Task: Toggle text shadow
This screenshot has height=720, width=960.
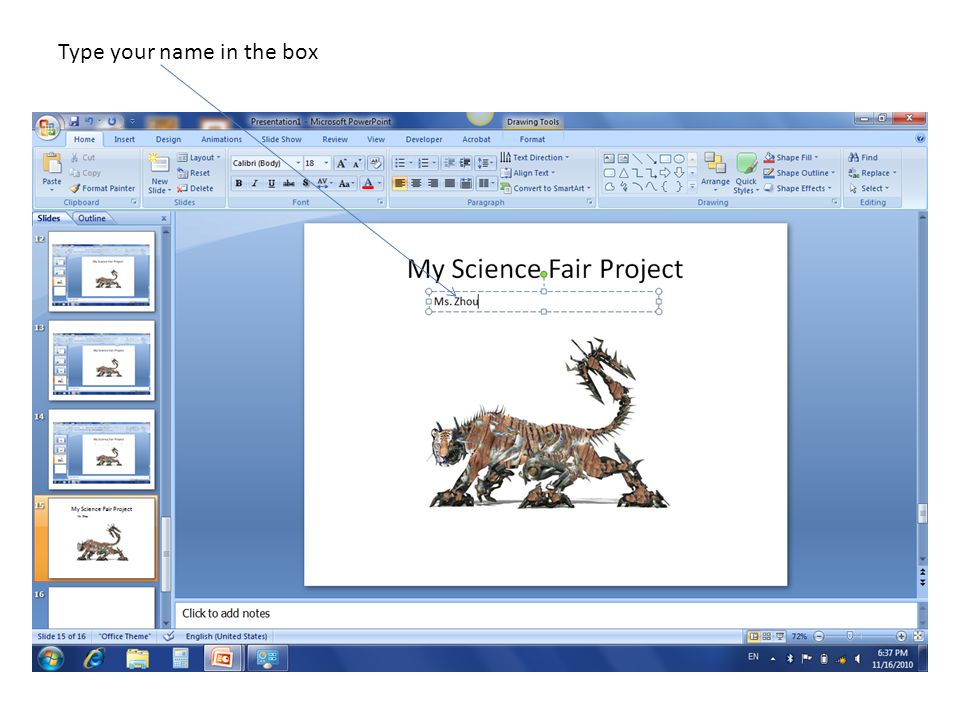Action: pos(306,183)
